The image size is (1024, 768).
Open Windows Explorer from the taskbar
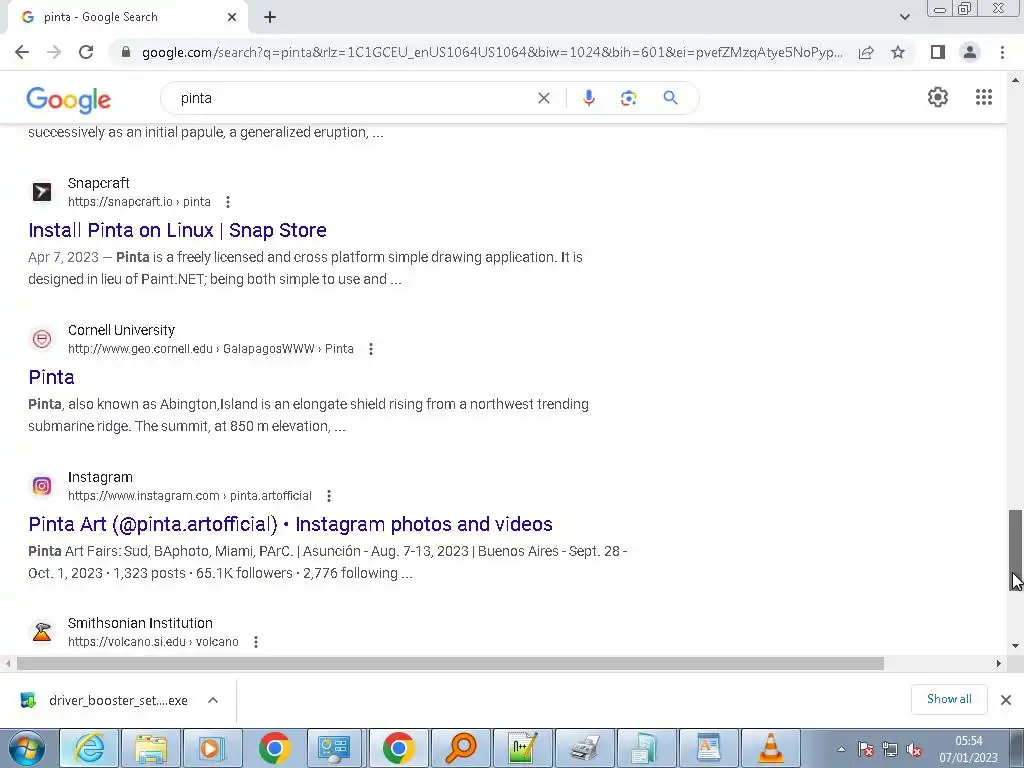[151, 748]
